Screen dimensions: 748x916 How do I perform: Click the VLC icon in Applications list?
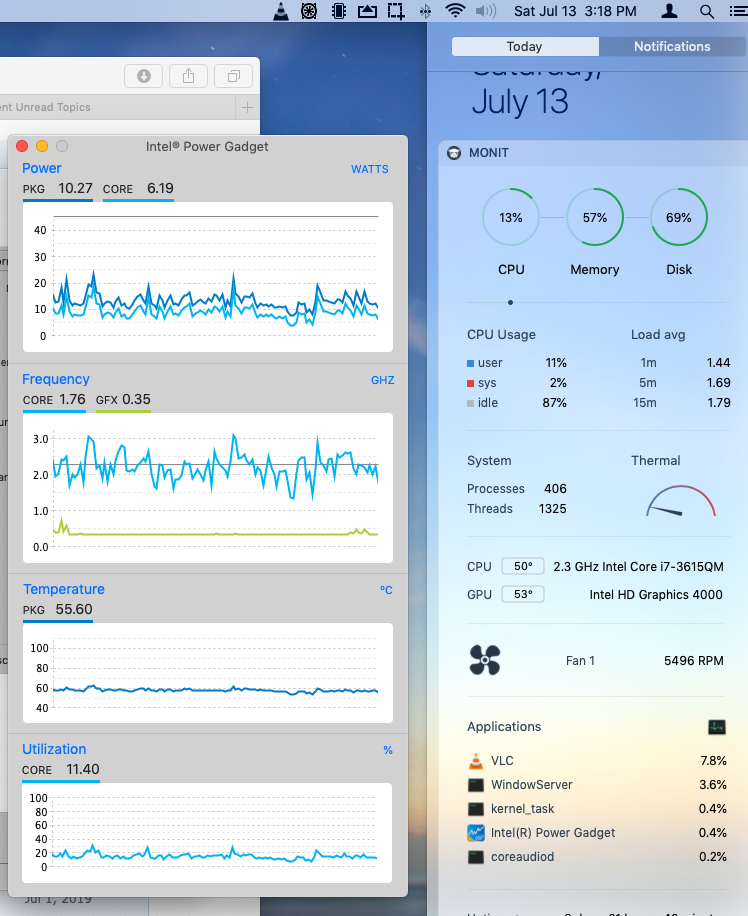pyautogui.click(x=476, y=761)
